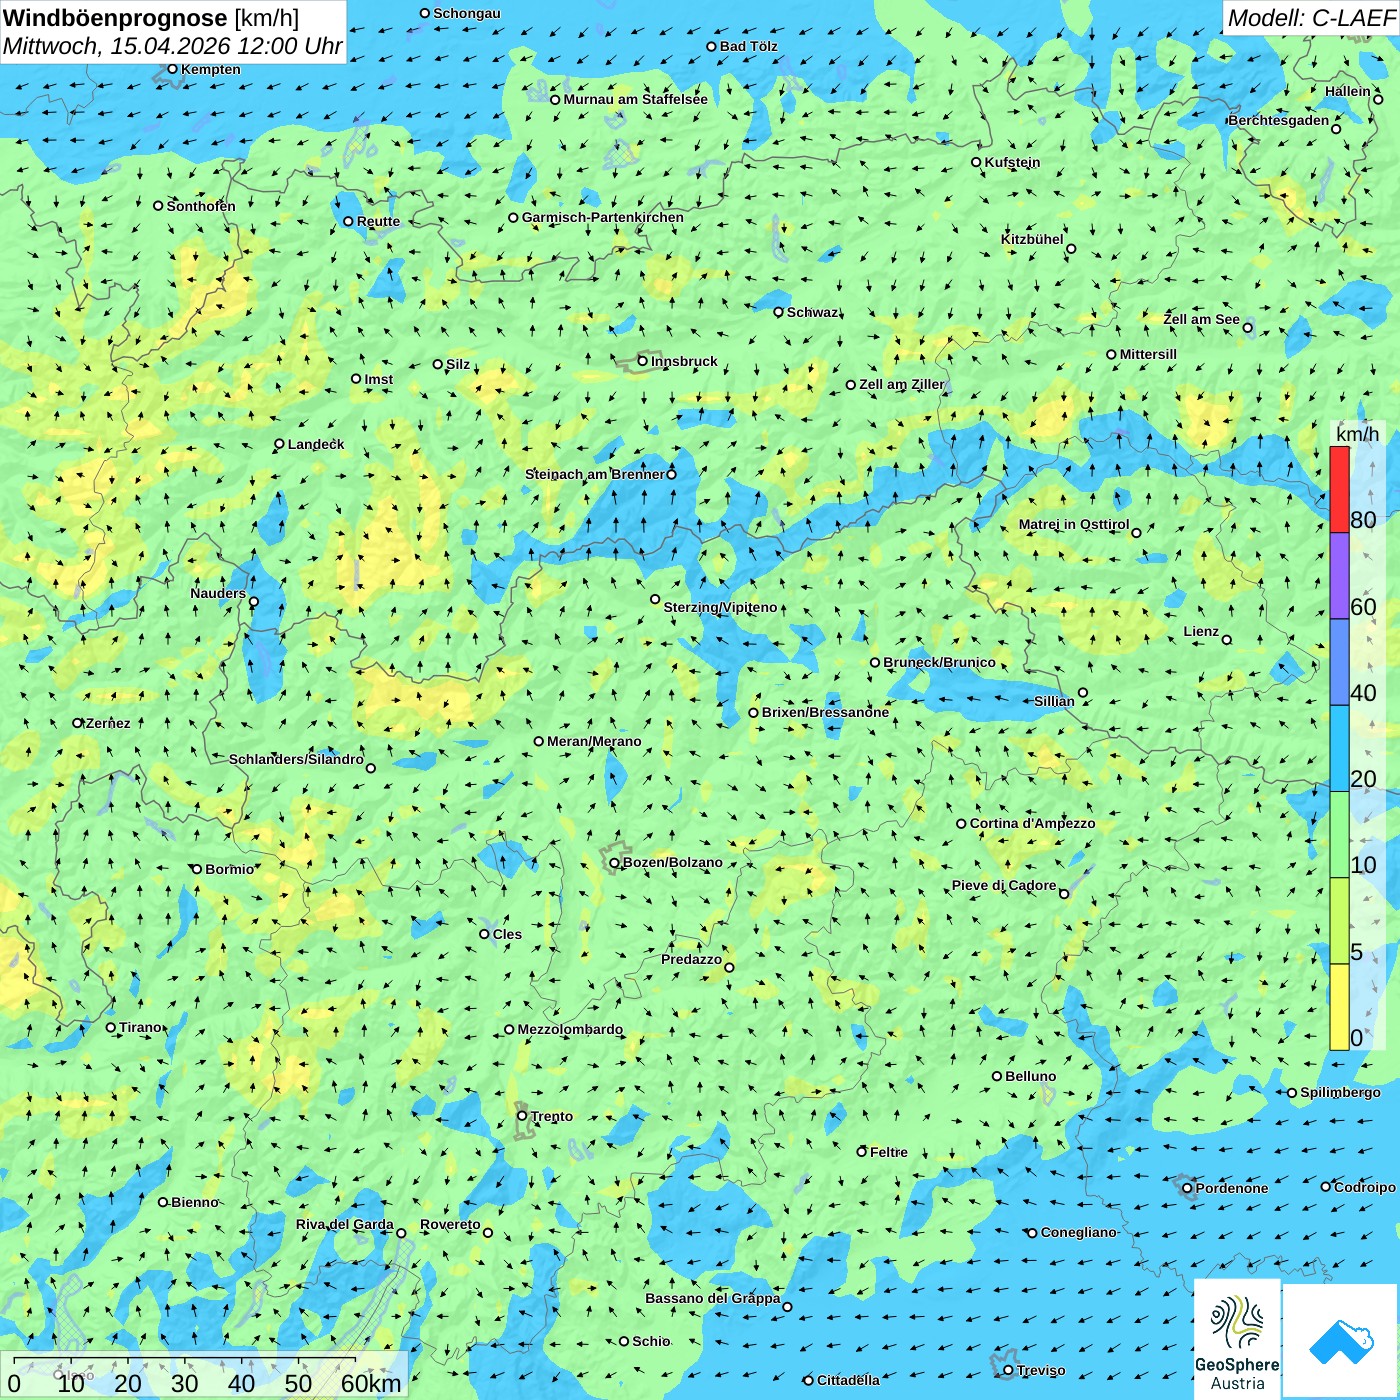
Task: Click the Pordenone label
Action: coord(1232,1188)
